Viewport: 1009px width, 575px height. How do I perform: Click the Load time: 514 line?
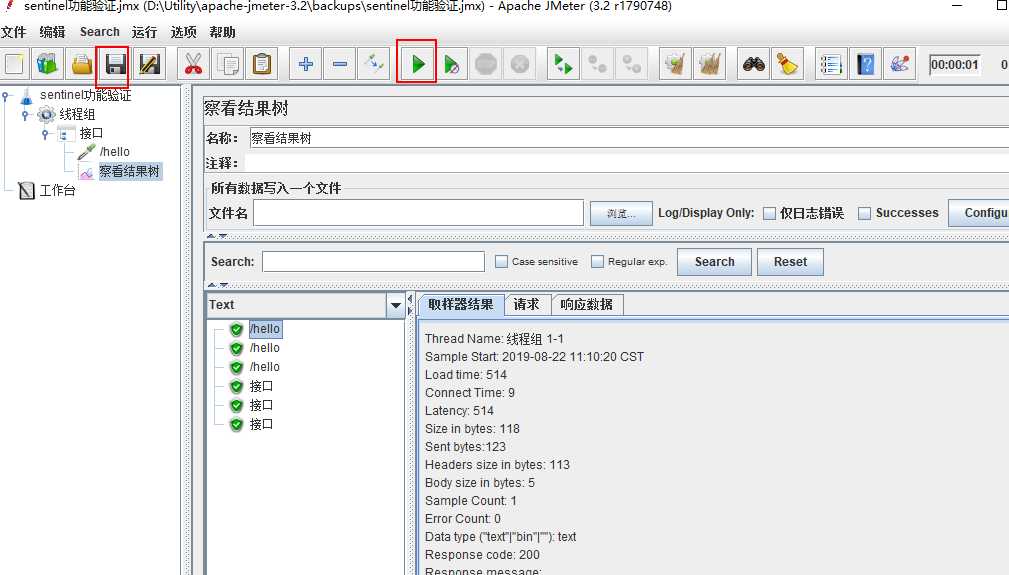point(466,374)
